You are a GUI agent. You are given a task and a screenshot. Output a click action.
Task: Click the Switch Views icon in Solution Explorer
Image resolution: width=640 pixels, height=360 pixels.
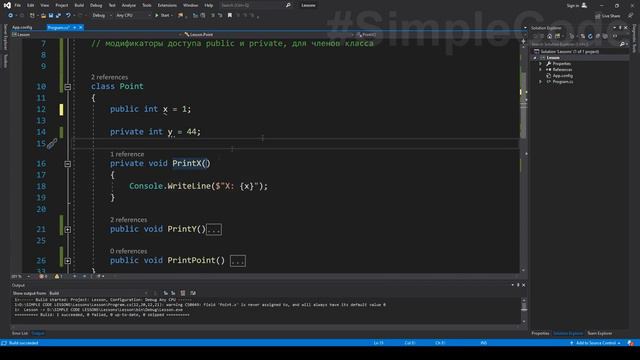point(557,36)
